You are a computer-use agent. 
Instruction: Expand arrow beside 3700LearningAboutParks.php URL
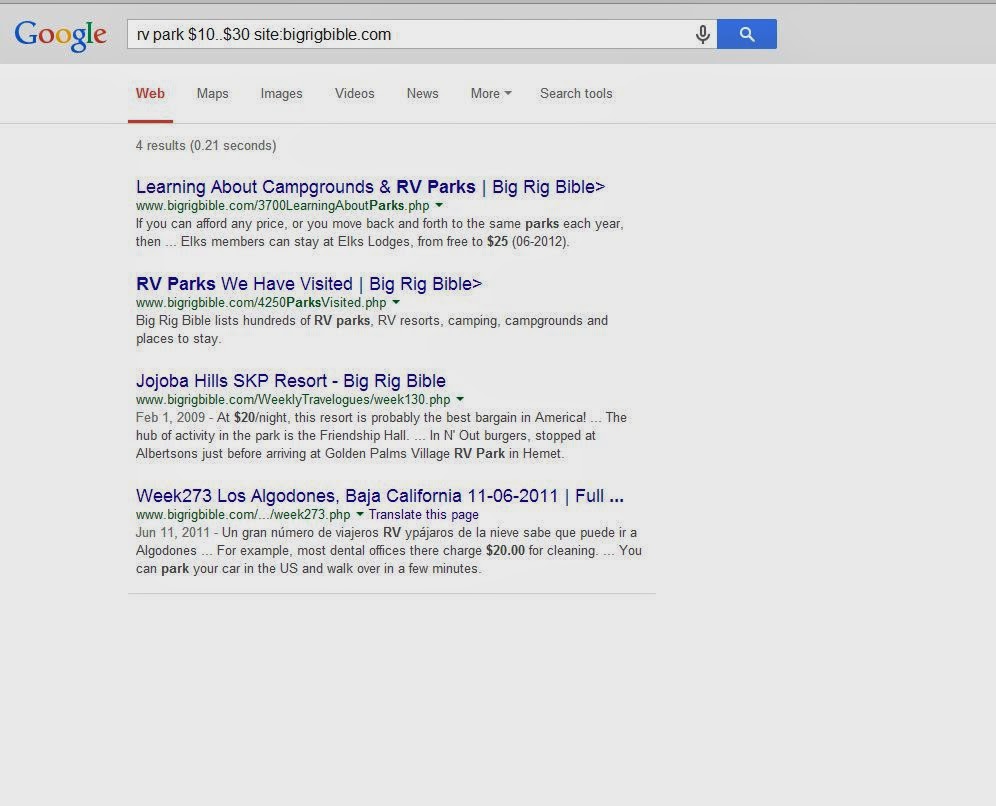tap(439, 205)
